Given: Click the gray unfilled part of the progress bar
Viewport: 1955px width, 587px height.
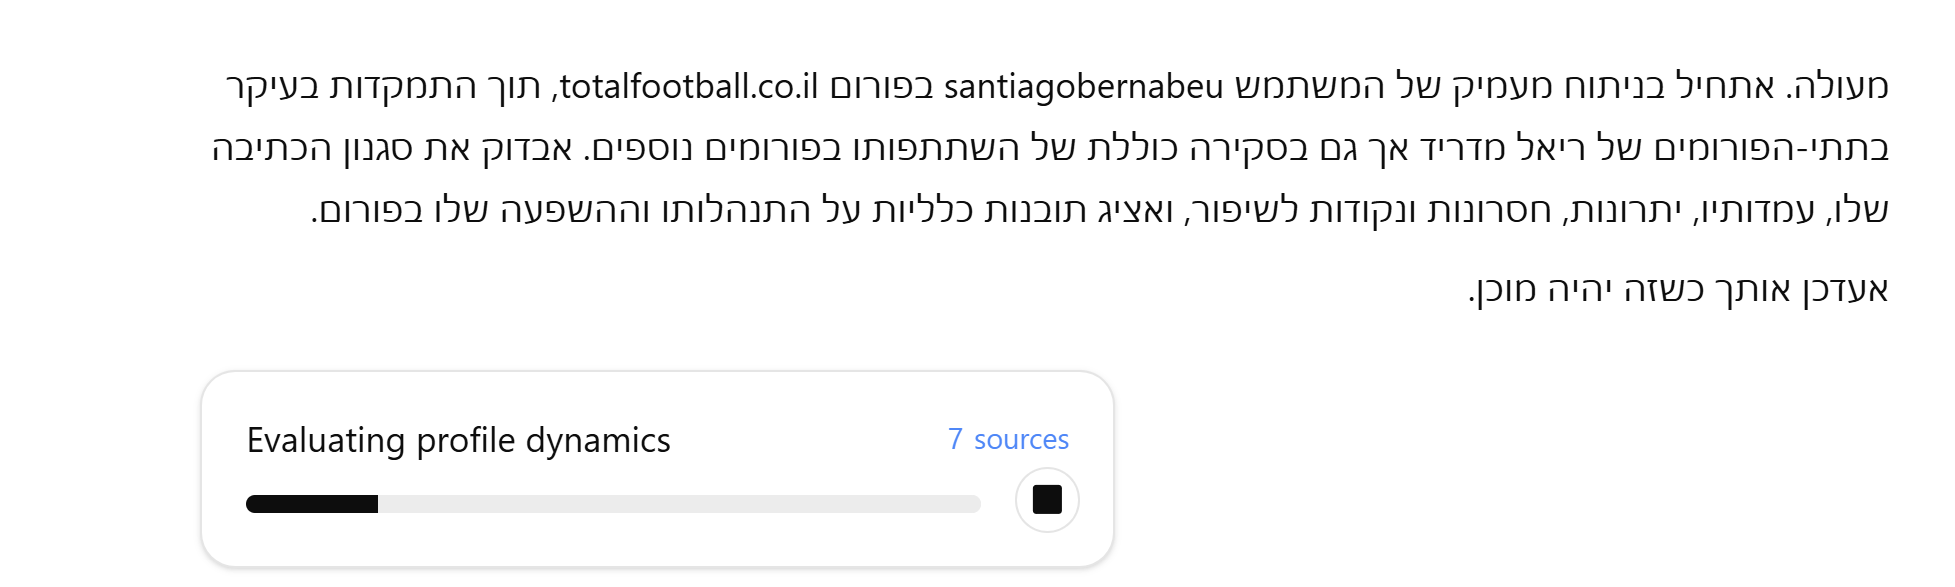Looking at the screenshot, I should click(x=678, y=504).
